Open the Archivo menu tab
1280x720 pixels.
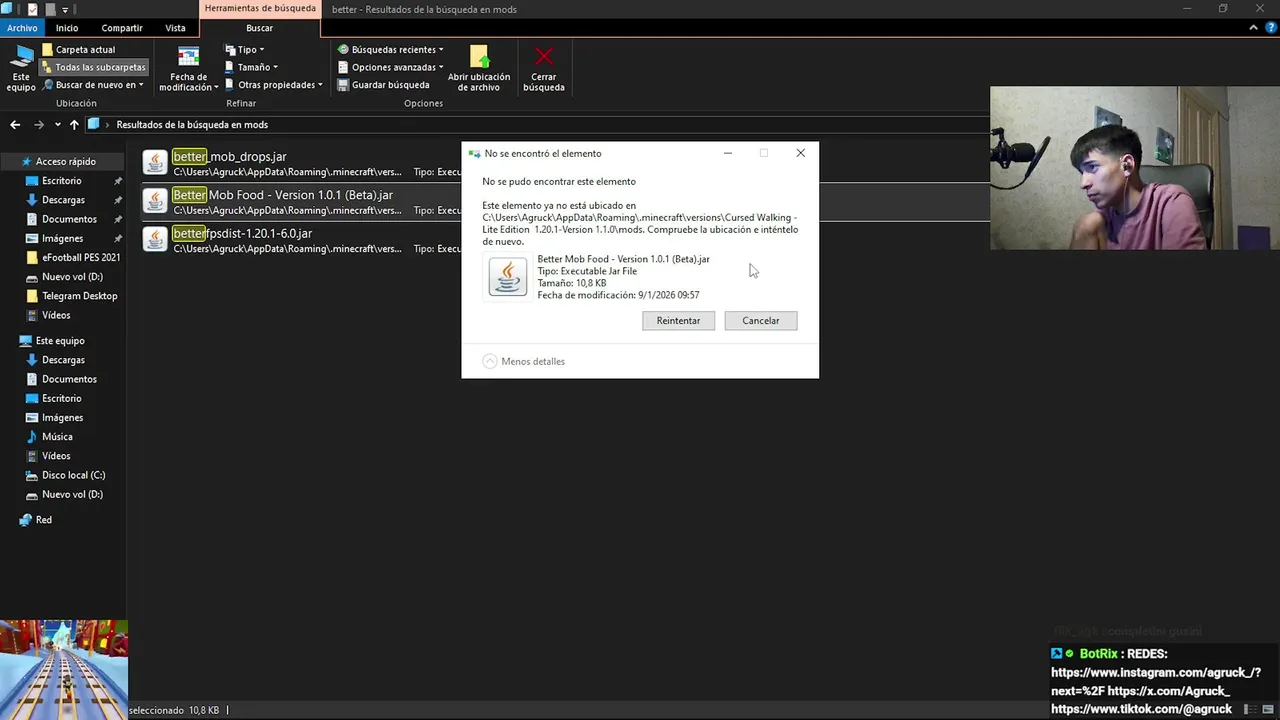pos(22,28)
